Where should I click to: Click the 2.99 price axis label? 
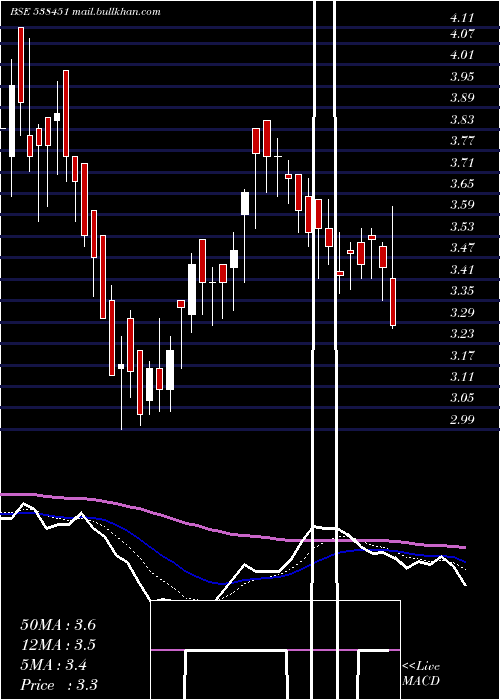pos(462,419)
